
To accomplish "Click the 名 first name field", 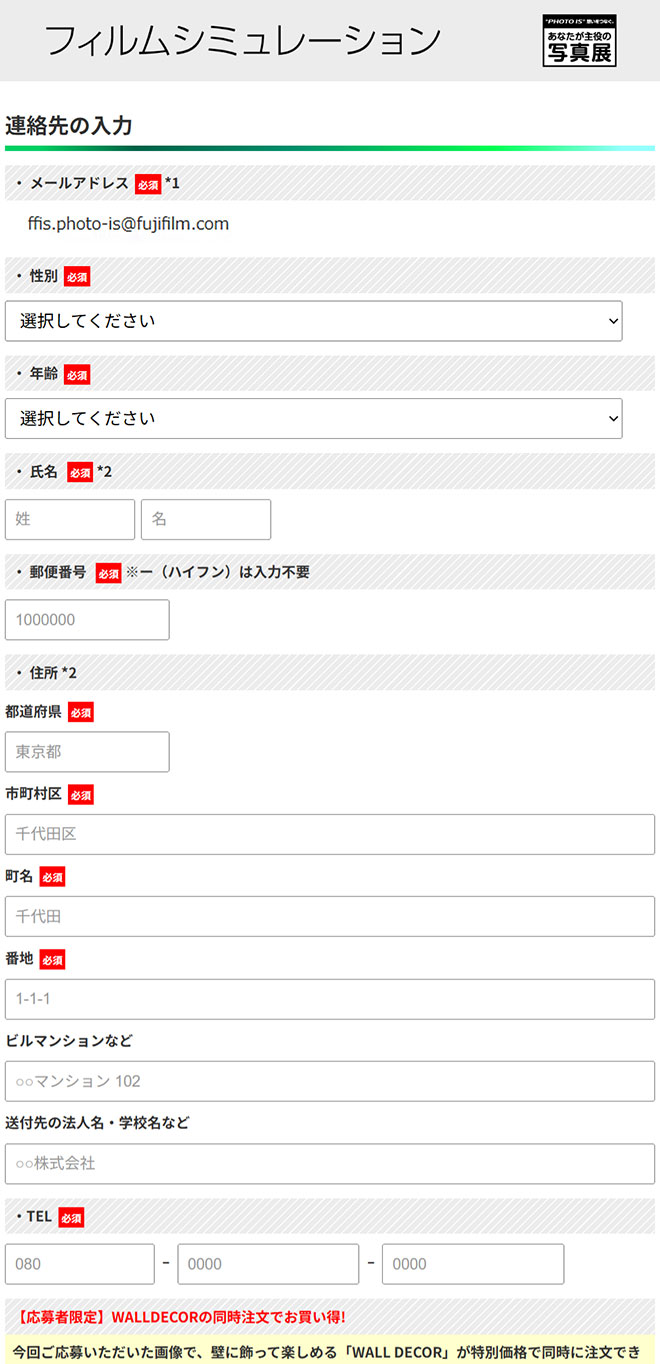I will 206,520.
